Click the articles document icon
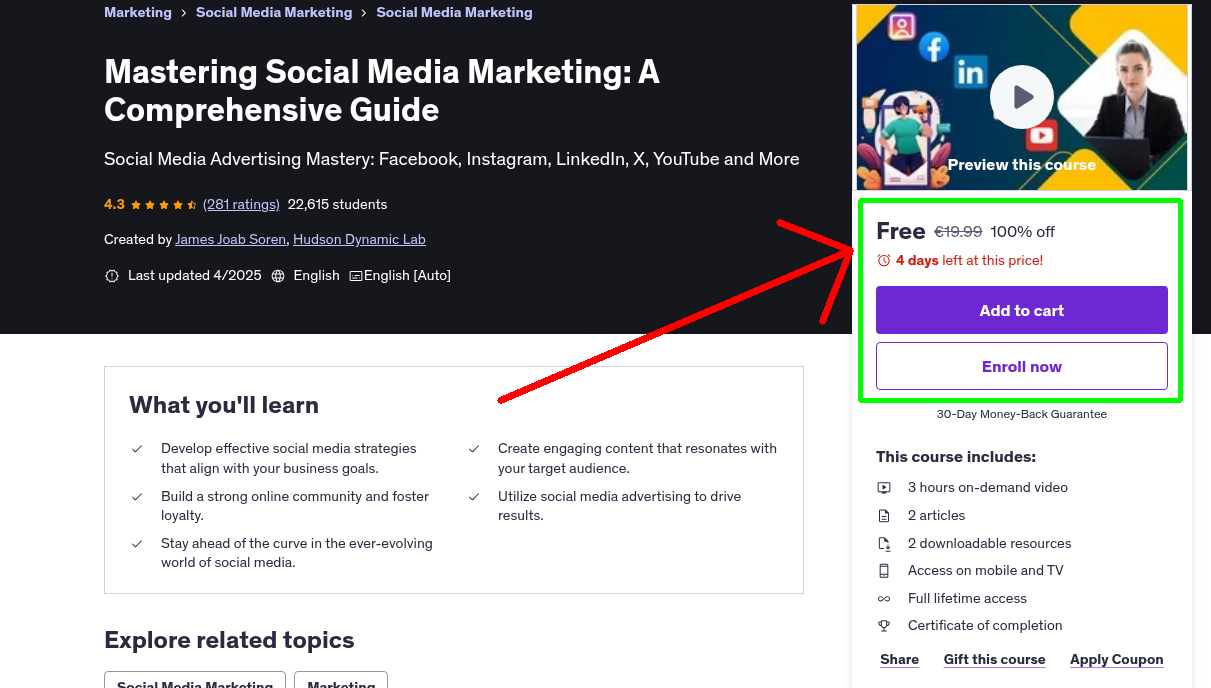1211x688 pixels. [x=884, y=516]
